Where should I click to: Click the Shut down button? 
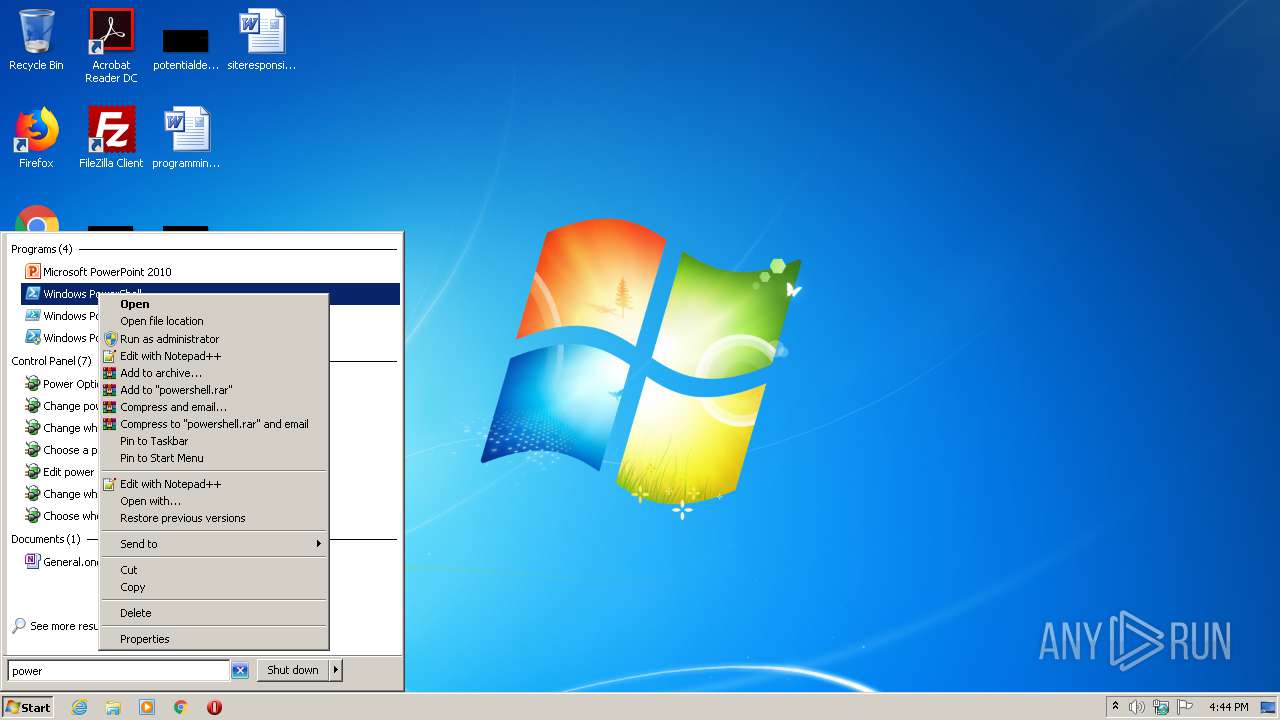point(293,670)
